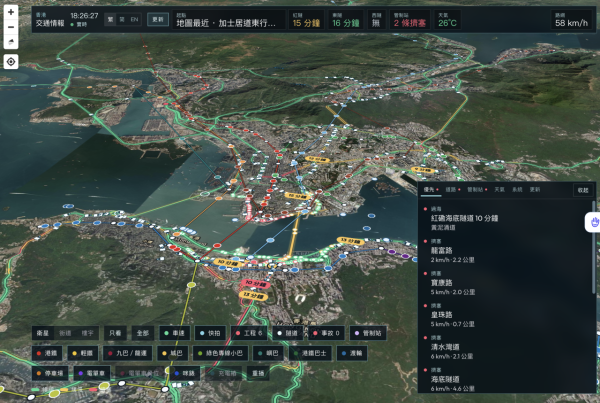The width and height of the screenshot is (600, 403).
Task: Toggle the 九巴 / 龍運 bus layer
Action: (x=127, y=353)
